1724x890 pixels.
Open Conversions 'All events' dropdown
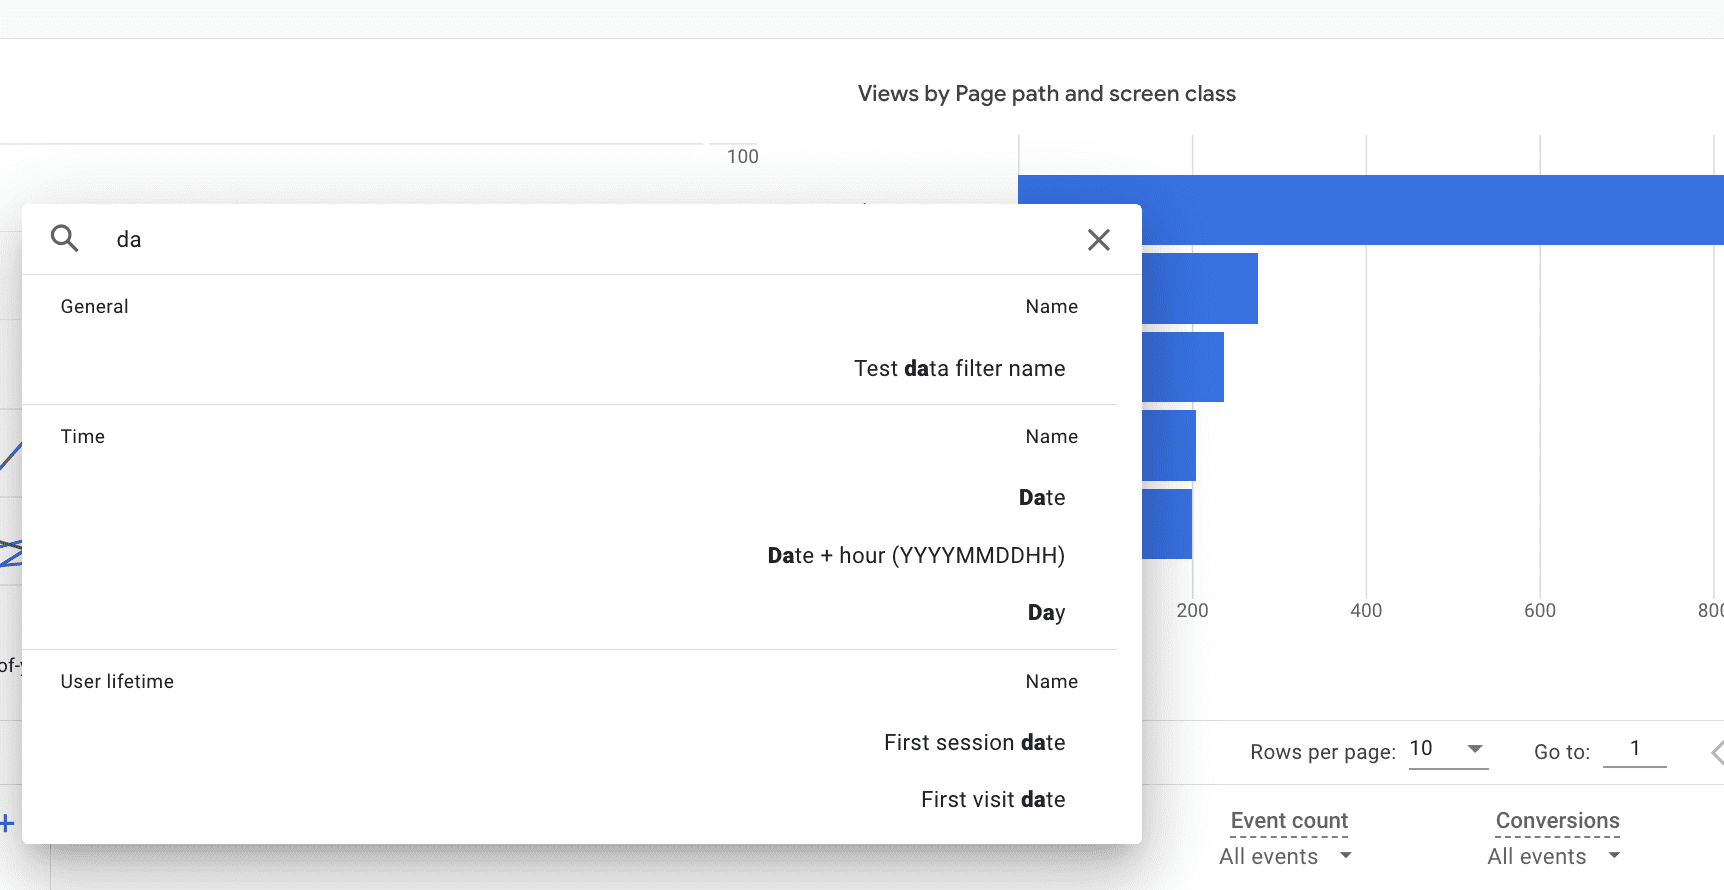pos(1554,856)
